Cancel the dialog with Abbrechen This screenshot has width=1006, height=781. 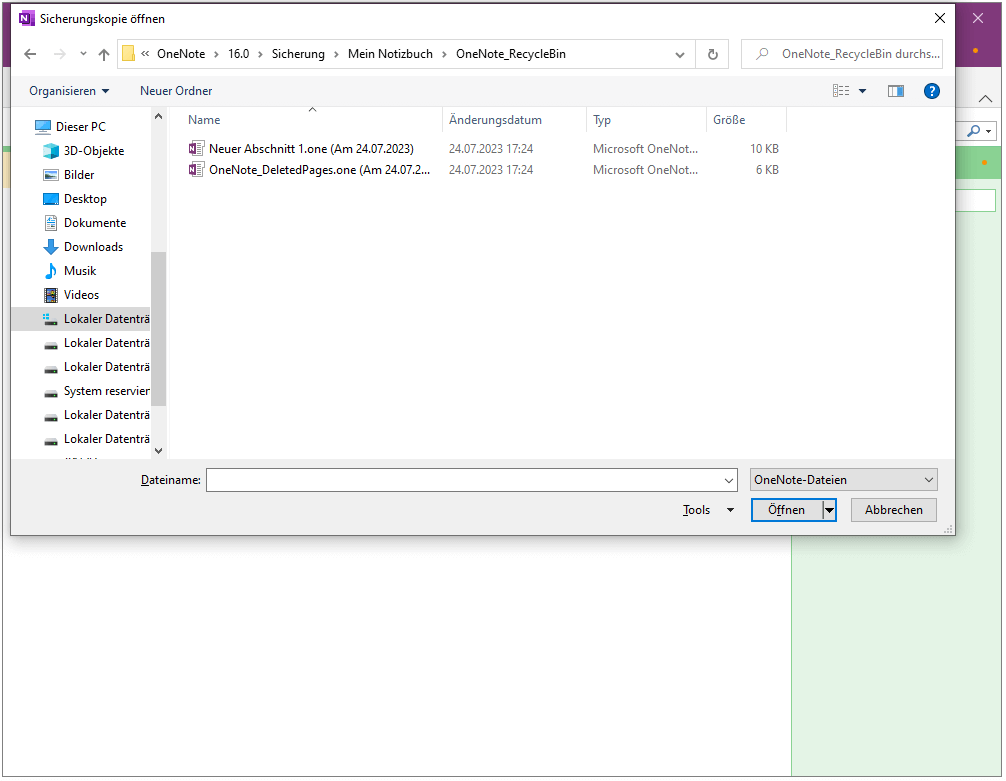(892, 510)
